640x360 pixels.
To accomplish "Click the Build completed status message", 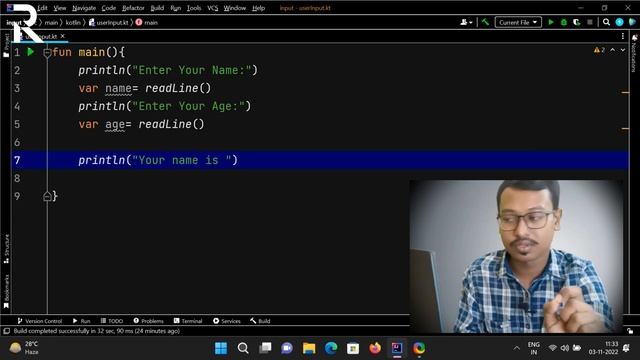I will click(x=97, y=331).
